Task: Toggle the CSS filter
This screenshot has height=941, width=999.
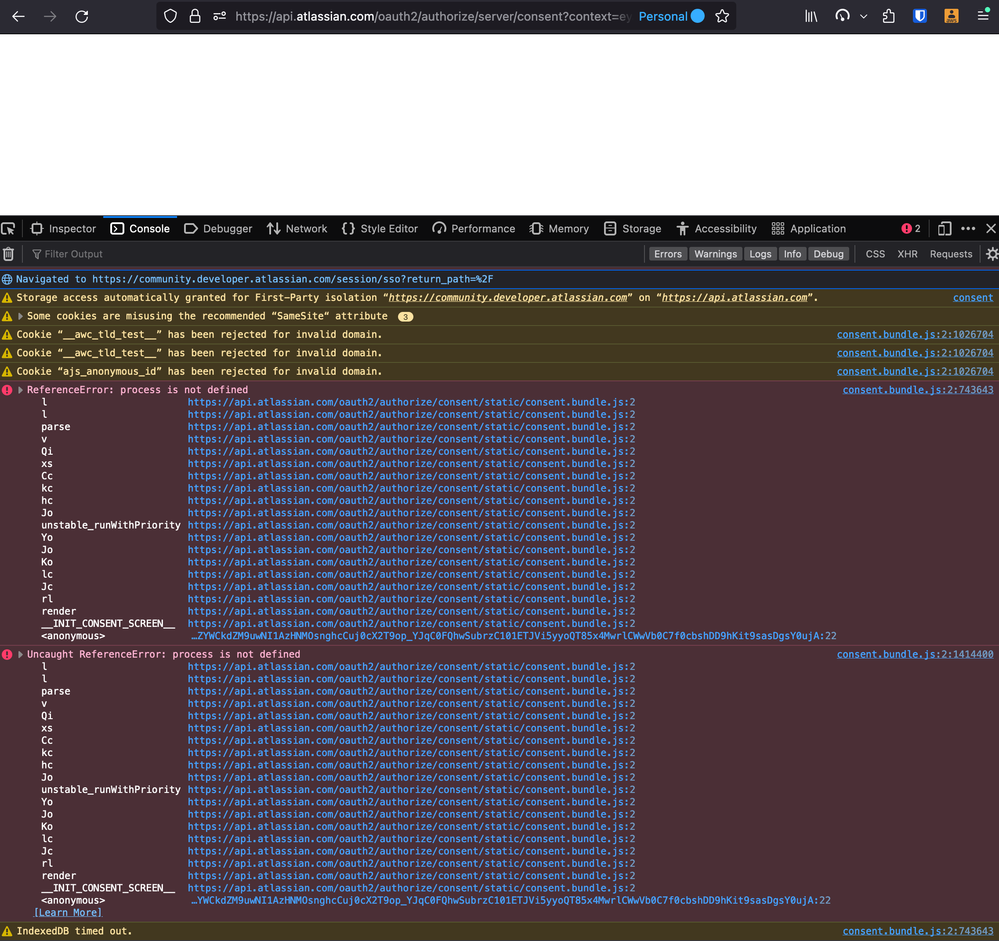Action: click(x=875, y=254)
